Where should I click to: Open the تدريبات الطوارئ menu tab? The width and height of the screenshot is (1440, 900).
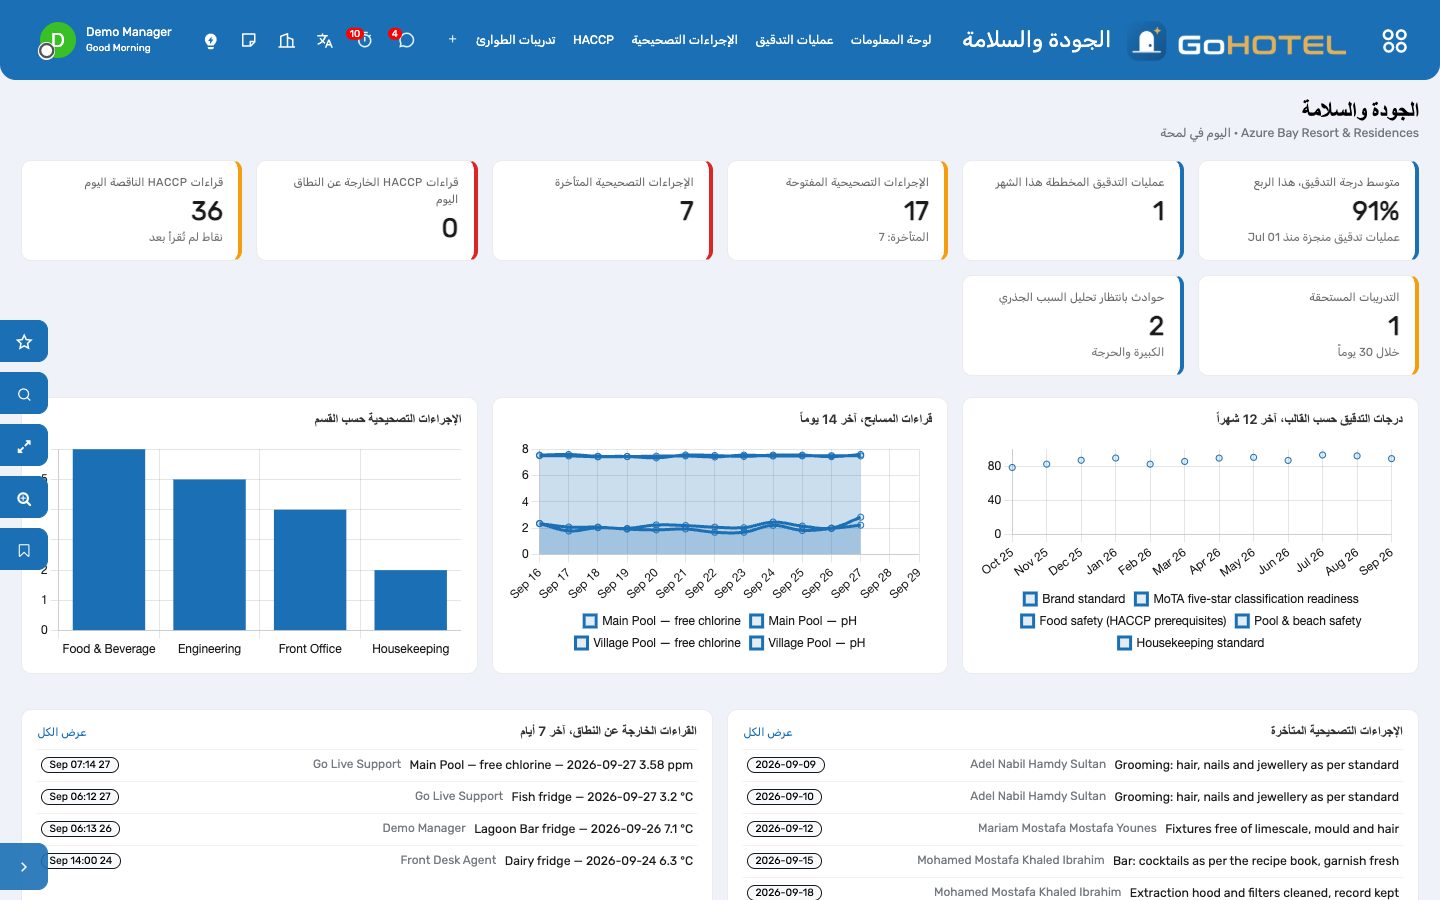(x=515, y=40)
